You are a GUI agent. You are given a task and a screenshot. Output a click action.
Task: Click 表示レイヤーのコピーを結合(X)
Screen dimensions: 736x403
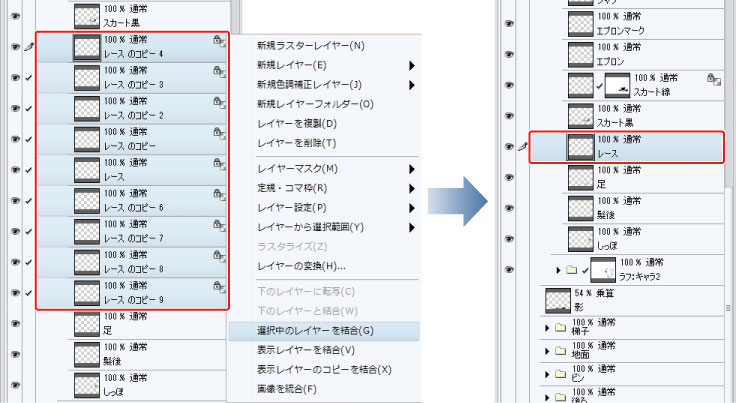point(324,370)
